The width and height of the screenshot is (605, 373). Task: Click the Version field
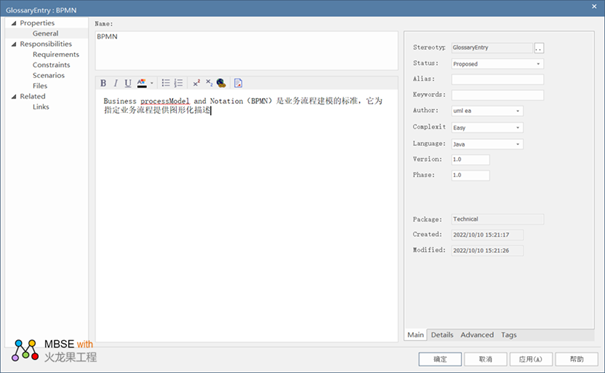(470, 160)
